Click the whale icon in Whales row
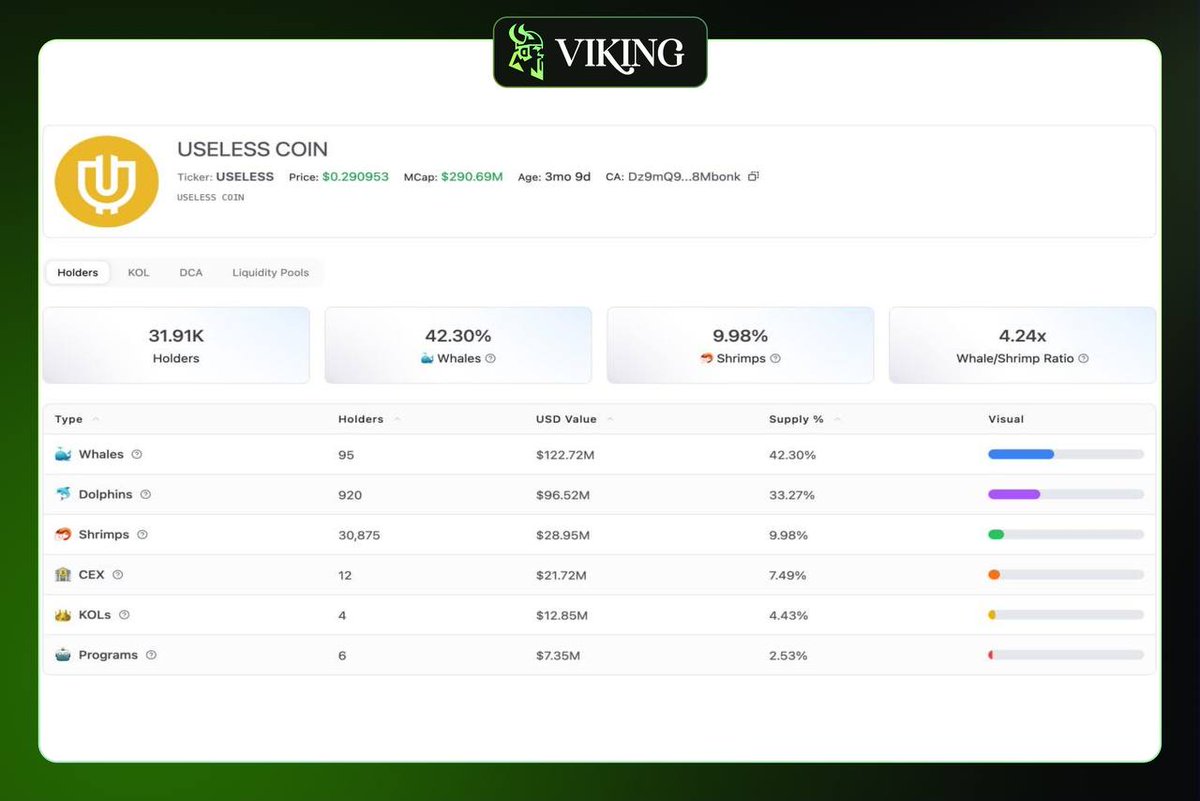The width and height of the screenshot is (1200, 801). (63, 454)
